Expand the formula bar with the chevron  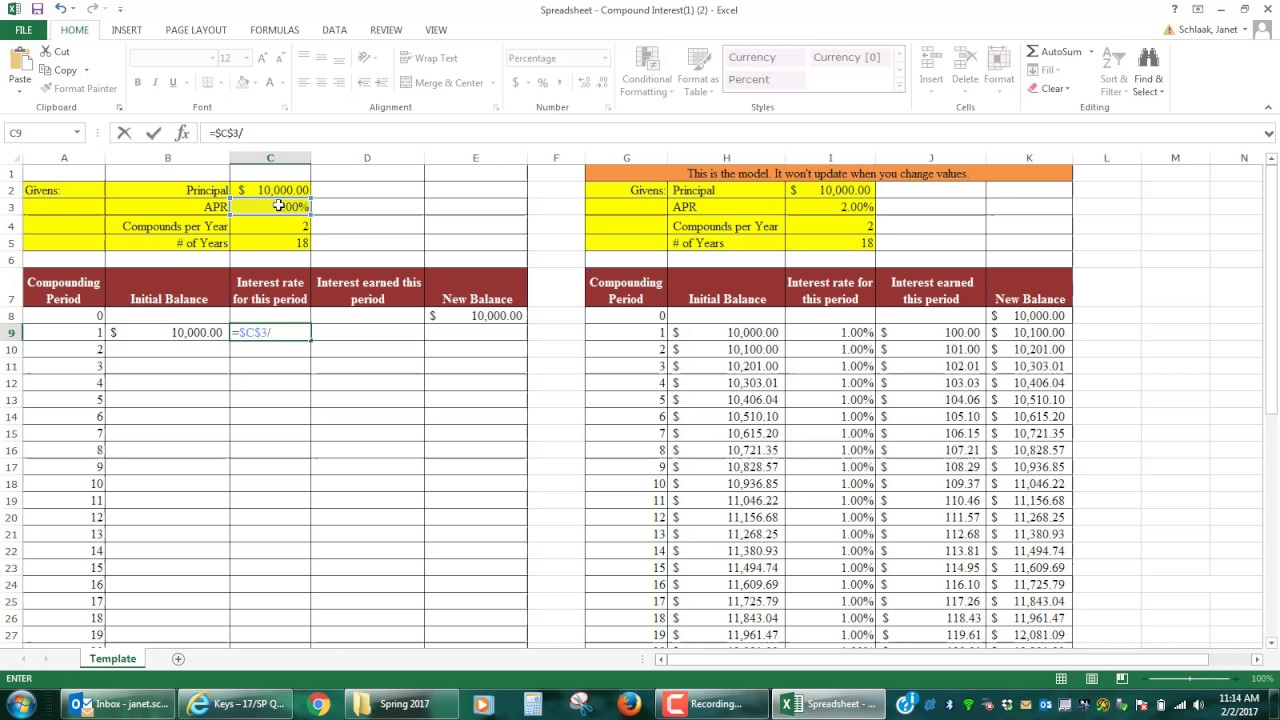1269,133
